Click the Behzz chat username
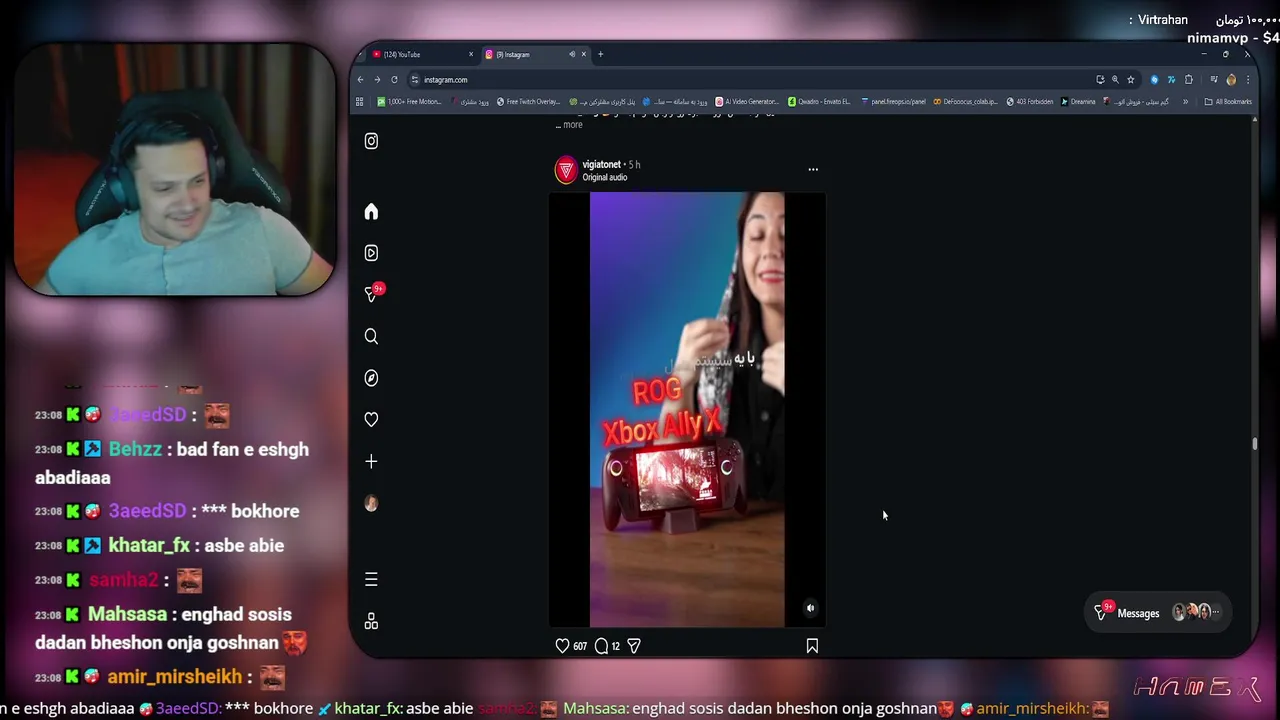 [x=135, y=449]
